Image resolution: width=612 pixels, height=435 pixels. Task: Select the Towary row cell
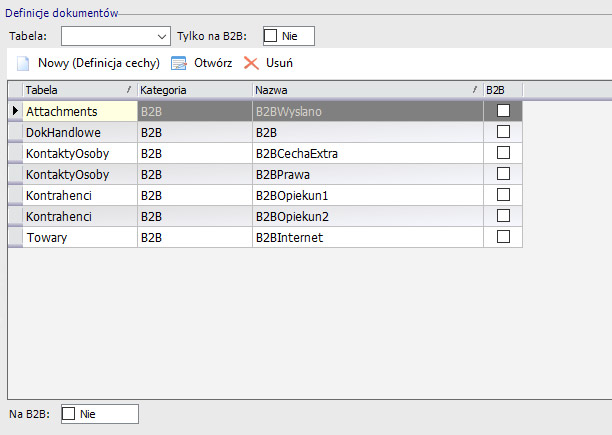tap(72, 237)
